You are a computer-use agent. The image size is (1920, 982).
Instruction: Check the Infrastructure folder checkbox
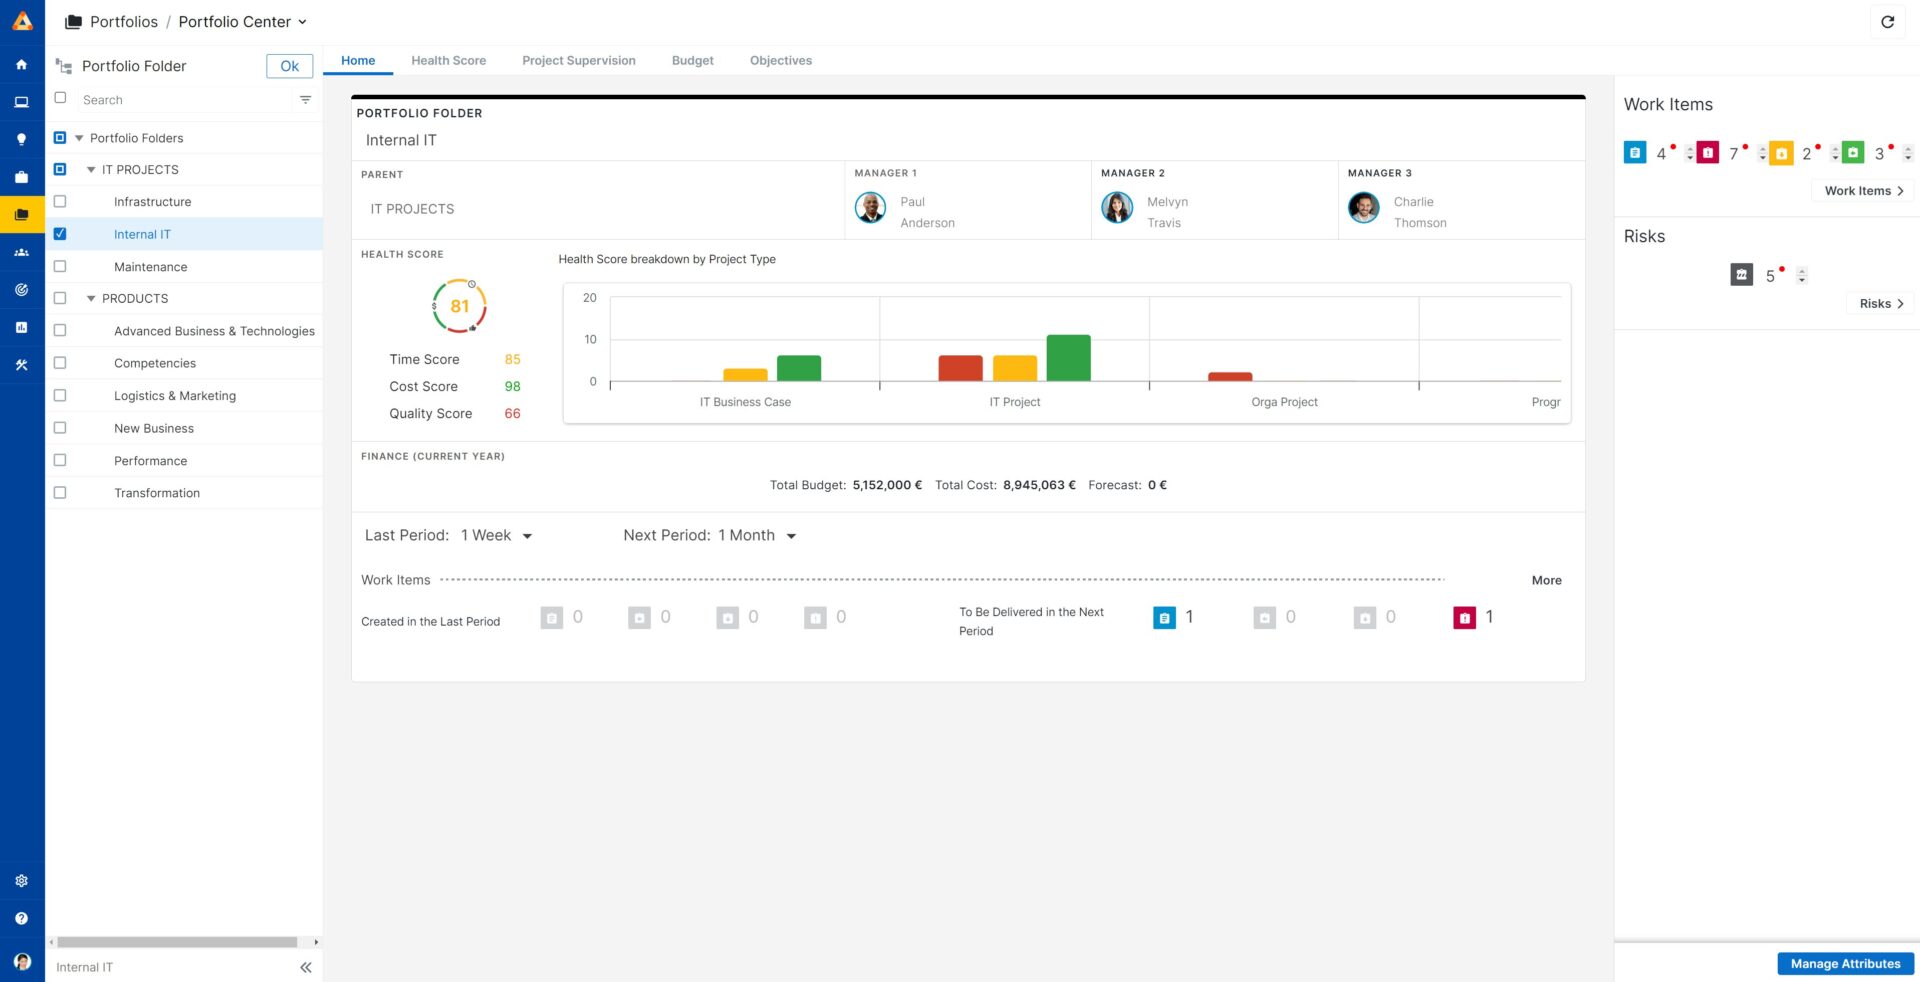tap(60, 202)
